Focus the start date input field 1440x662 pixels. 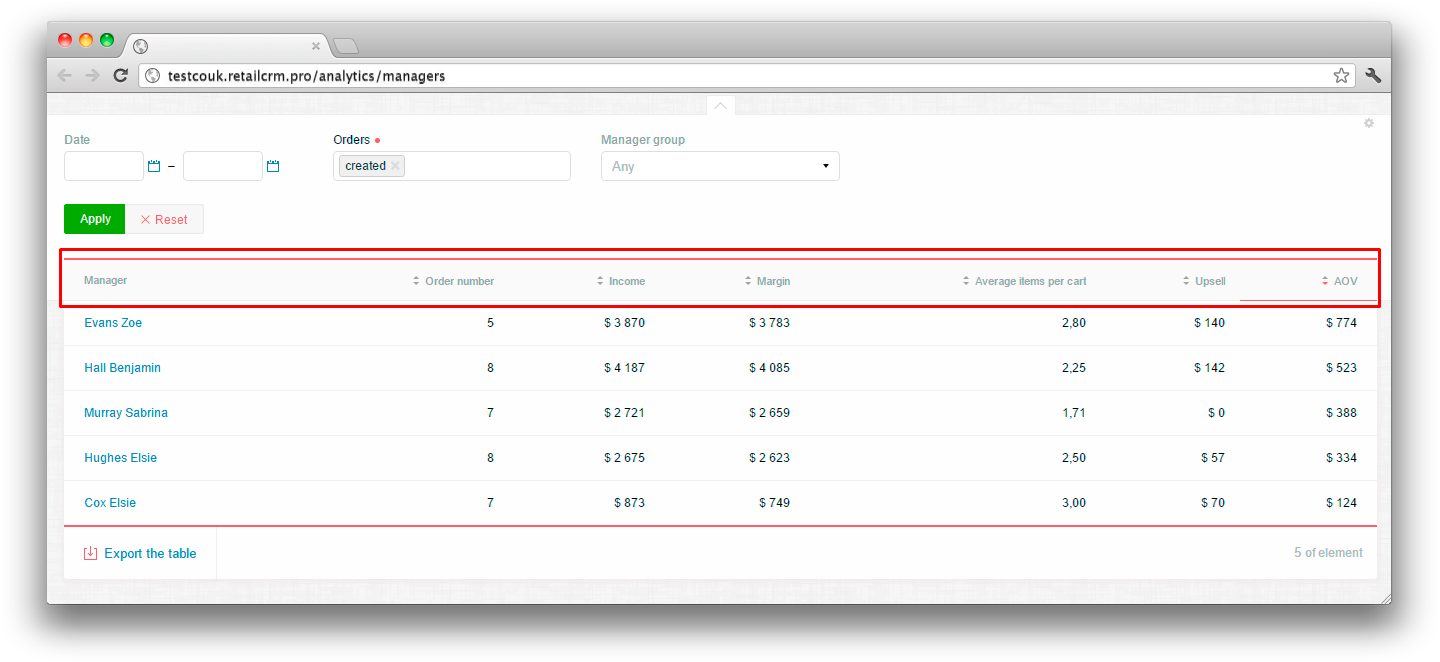tap(104, 166)
